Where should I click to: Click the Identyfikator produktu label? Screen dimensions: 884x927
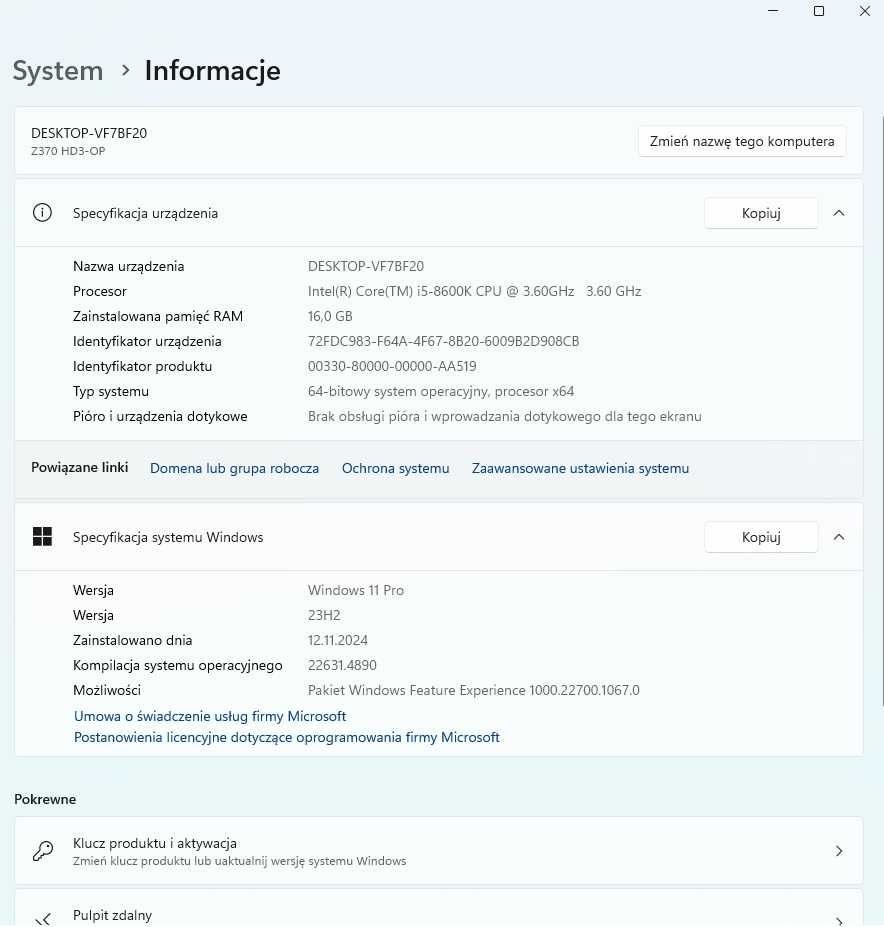tap(143, 367)
